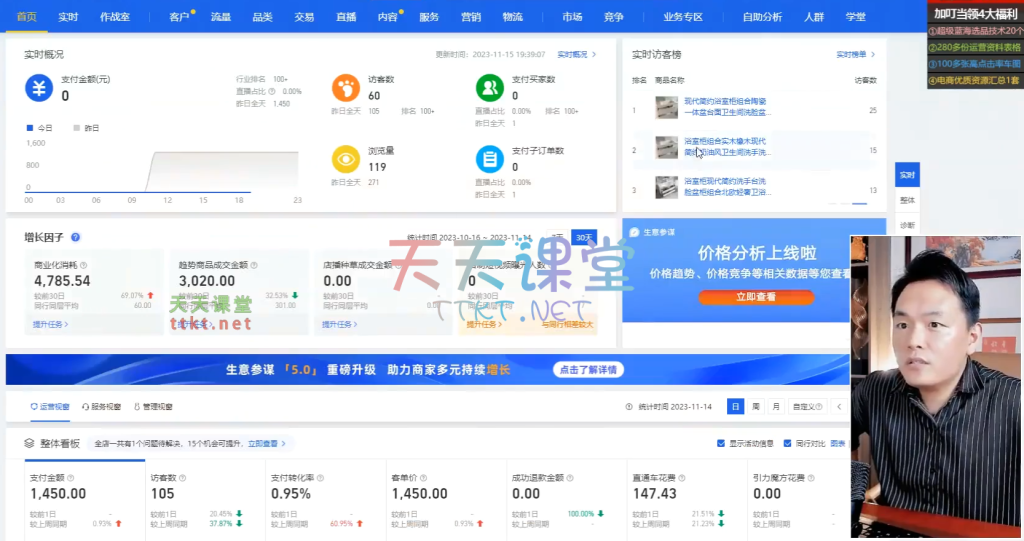Select the 30天 time range button

(583, 237)
